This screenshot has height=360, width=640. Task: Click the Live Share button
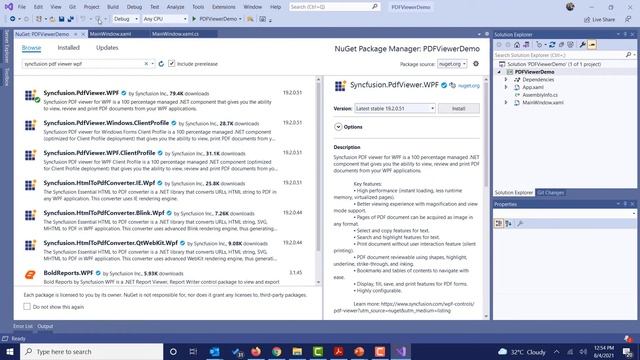tap(599, 19)
